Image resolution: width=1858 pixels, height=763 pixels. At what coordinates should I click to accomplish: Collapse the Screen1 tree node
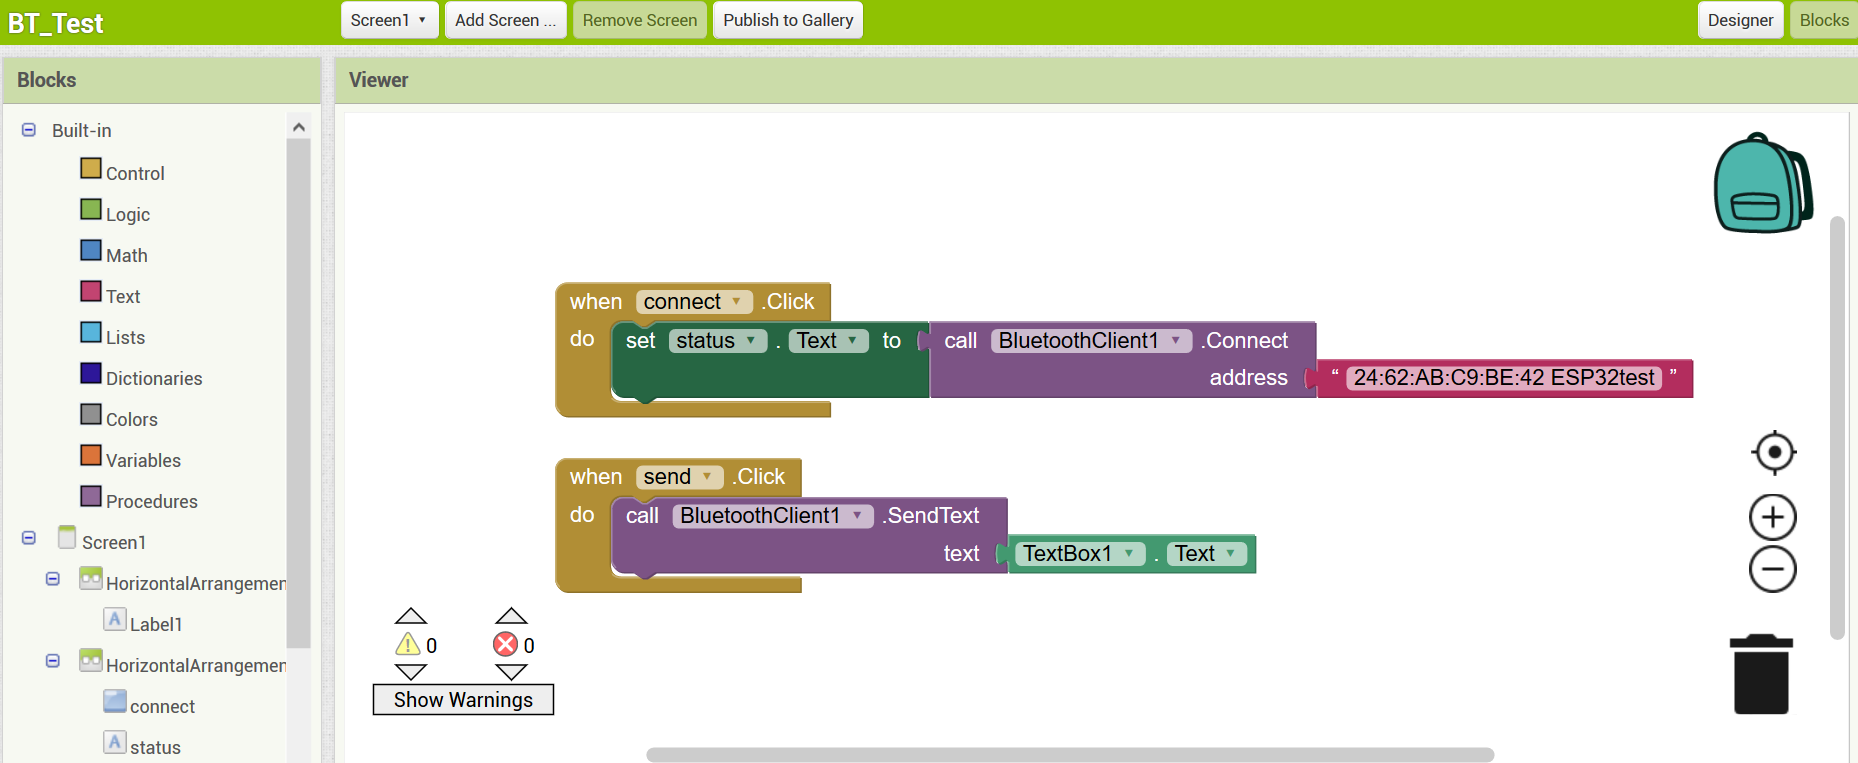click(x=29, y=538)
